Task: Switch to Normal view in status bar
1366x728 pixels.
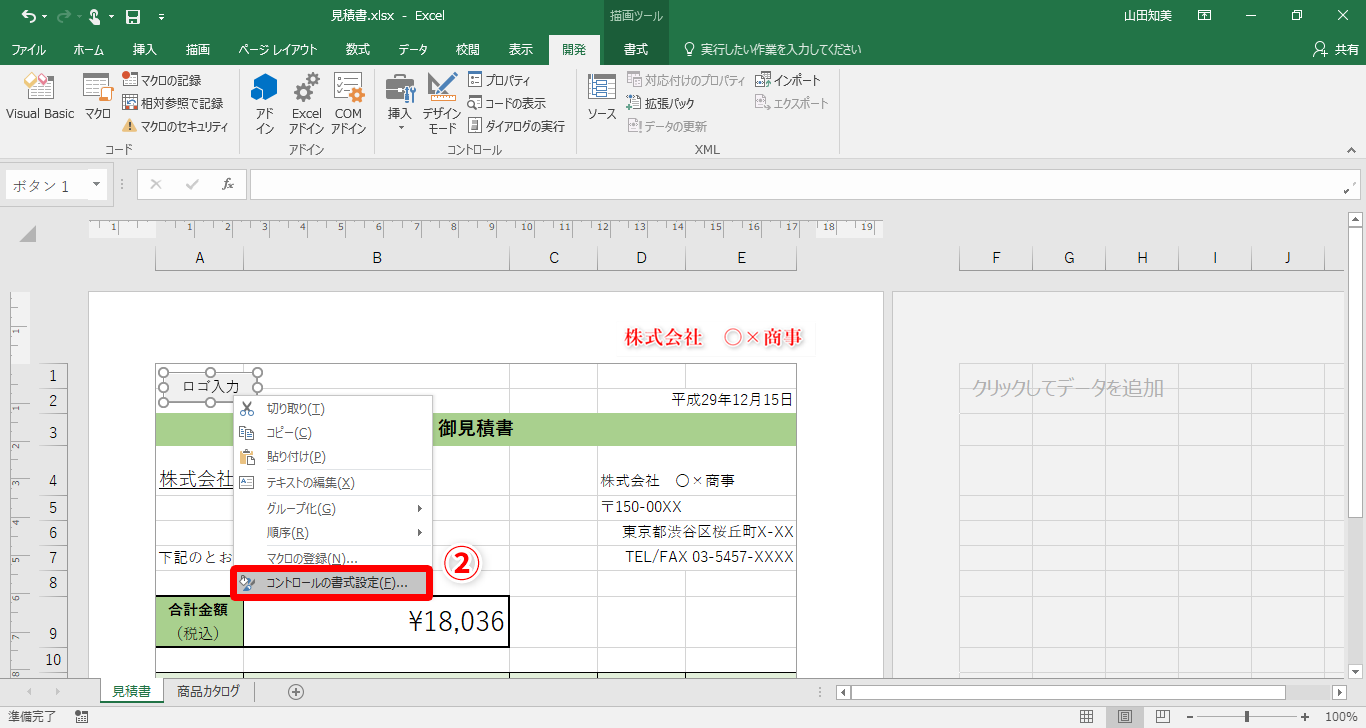Action: pos(1087,716)
